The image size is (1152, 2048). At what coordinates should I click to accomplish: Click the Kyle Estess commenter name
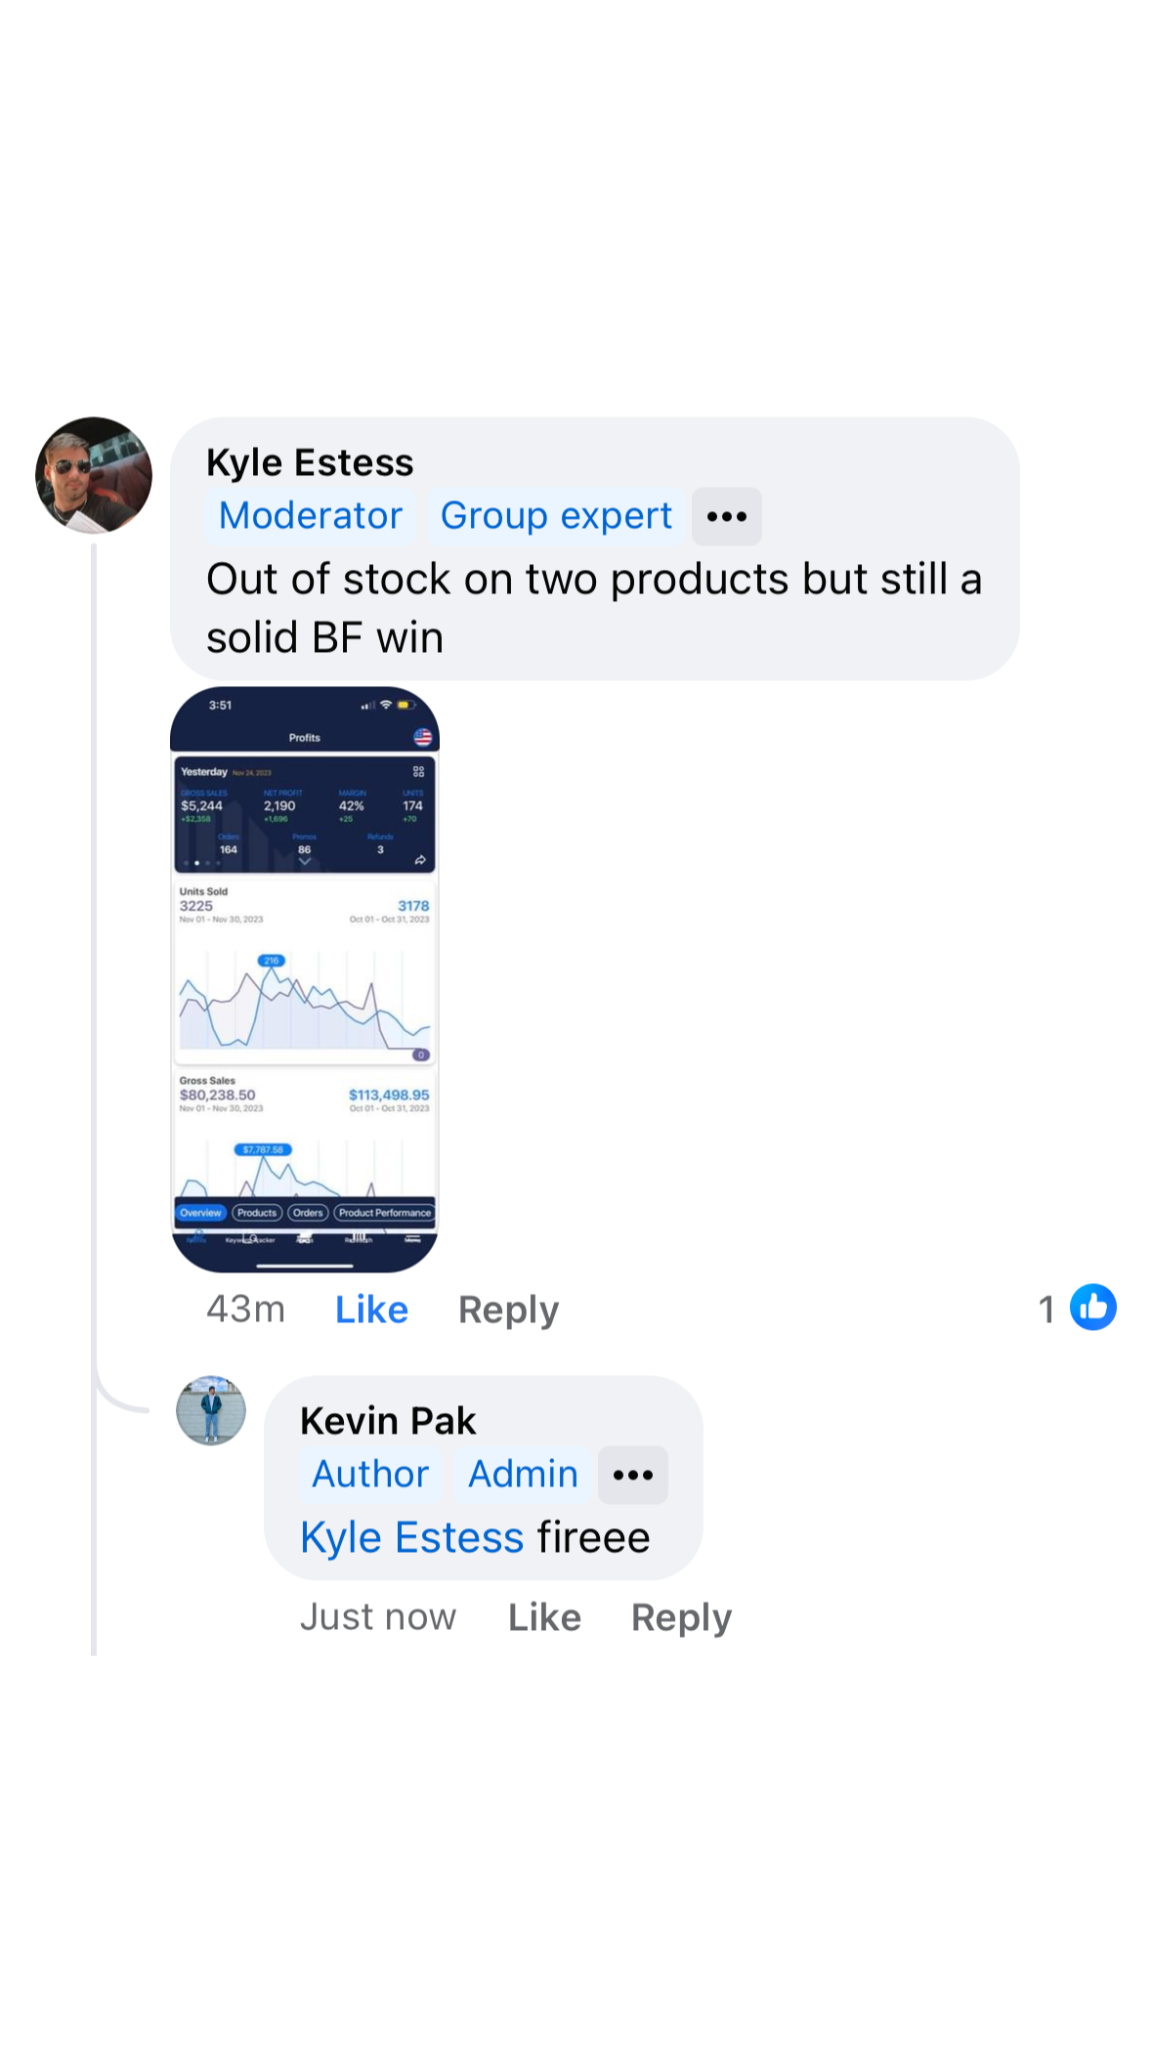click(x=310, y=463)
